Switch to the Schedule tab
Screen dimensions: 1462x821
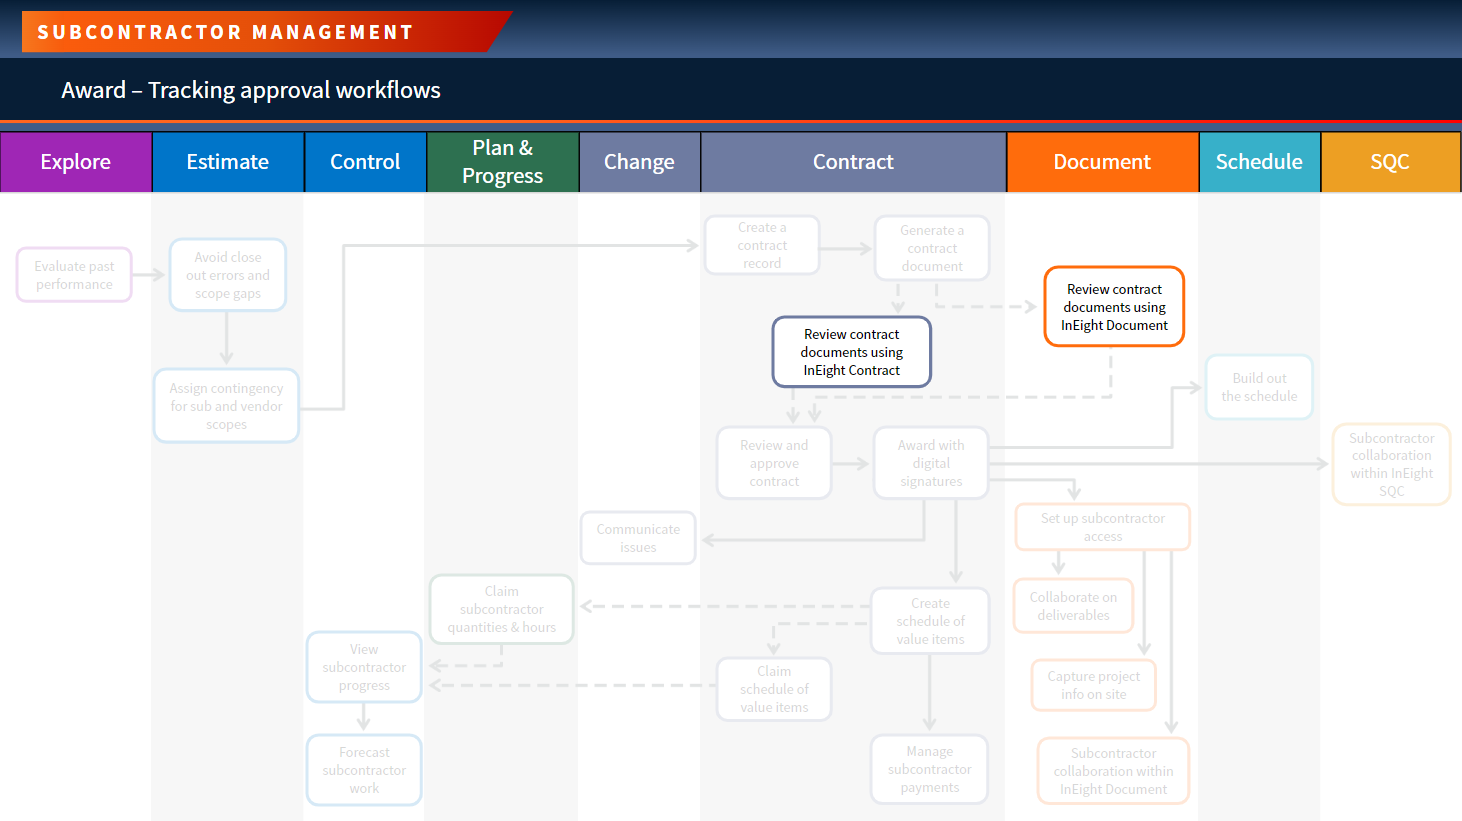(1259, 162)
